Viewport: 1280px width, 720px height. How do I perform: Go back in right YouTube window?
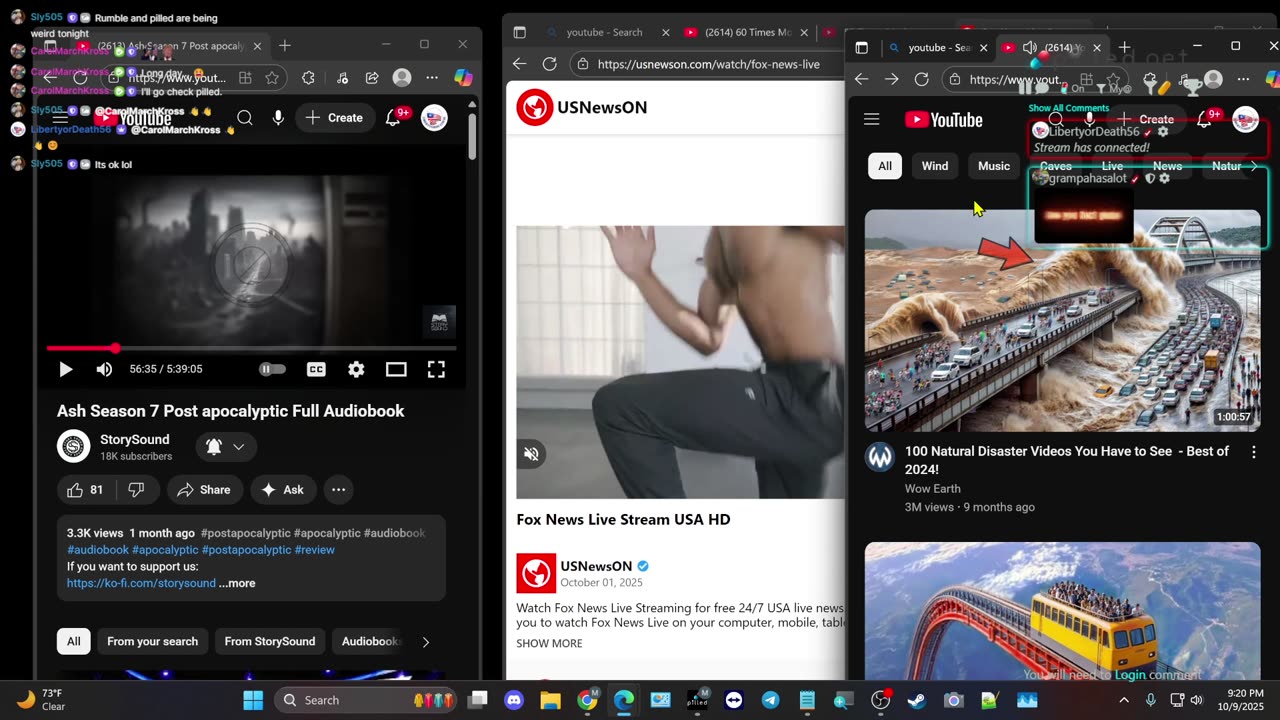(x=861, y=79)
